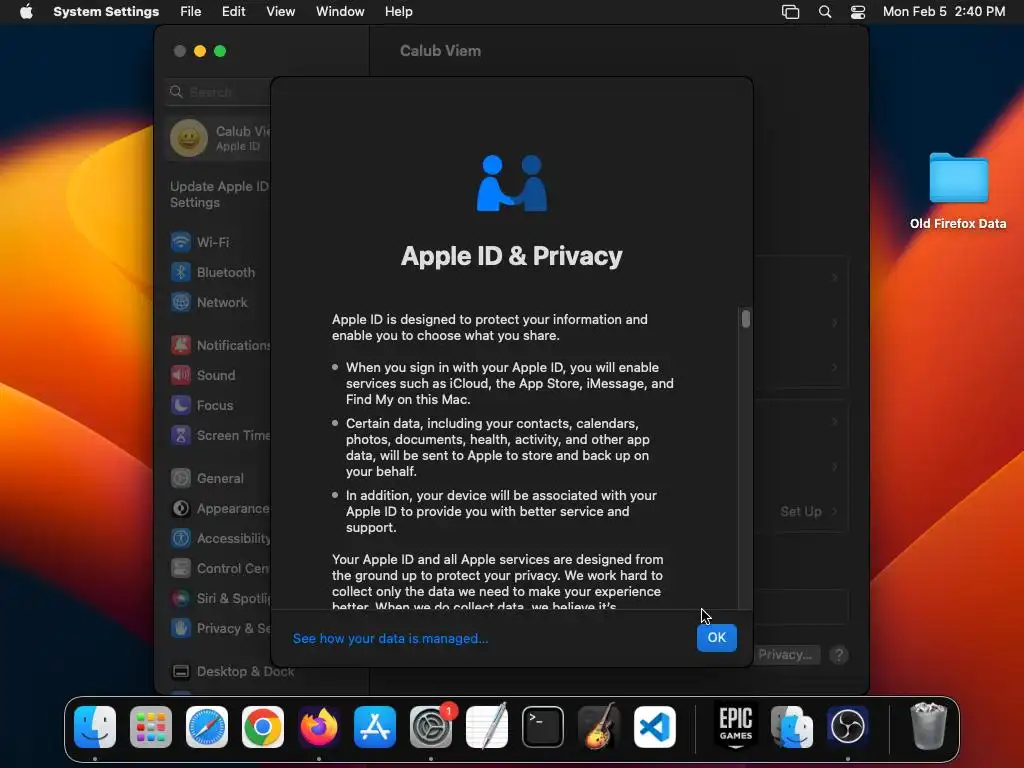Click the Stage Manager menu bar icon
1024x768 pixels.
(790, 12)
